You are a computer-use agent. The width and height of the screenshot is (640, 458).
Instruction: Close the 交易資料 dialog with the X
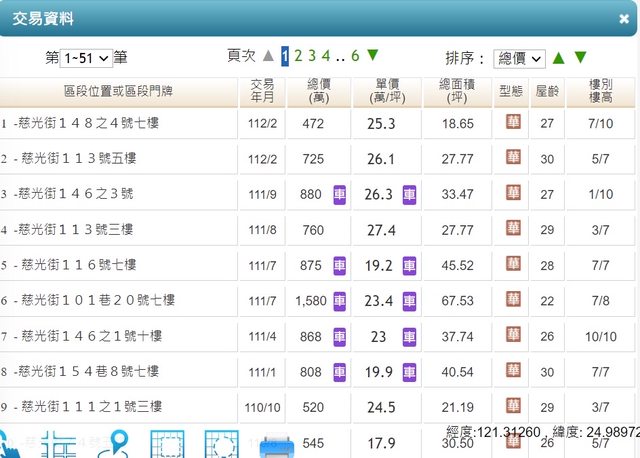click(624, 18)
